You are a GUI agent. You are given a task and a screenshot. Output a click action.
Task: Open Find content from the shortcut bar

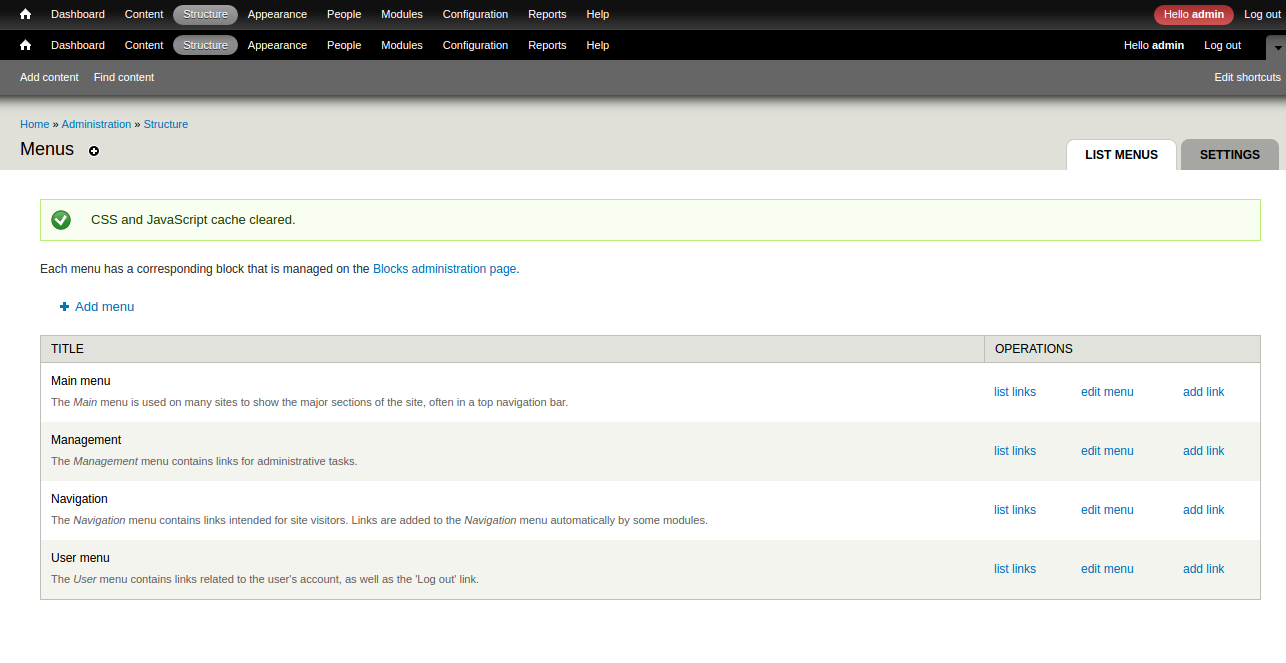click(123, 77)
